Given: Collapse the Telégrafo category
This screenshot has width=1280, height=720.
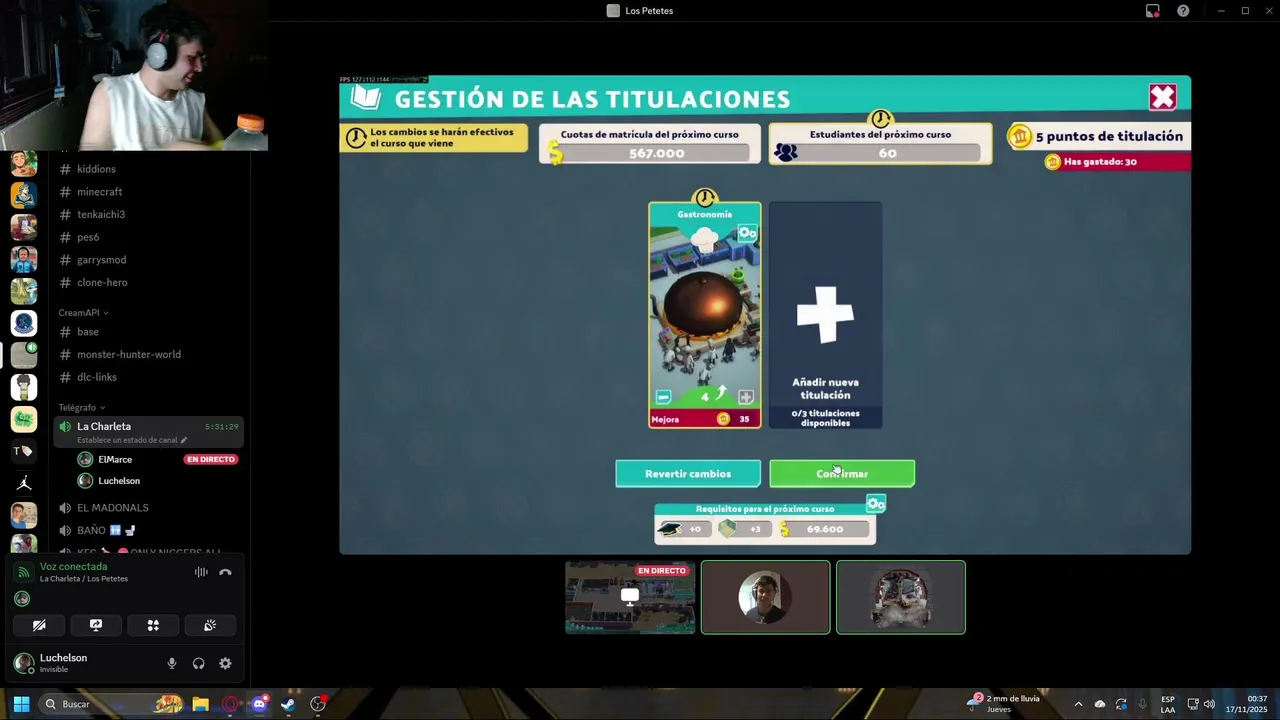Looking at the screenshot, I should click(82, 408).
